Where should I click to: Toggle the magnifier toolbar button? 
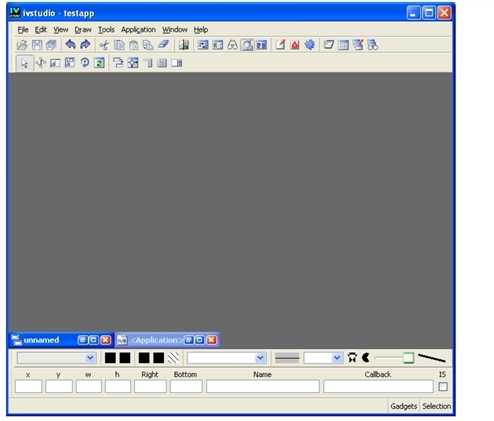tap(247, 45)
